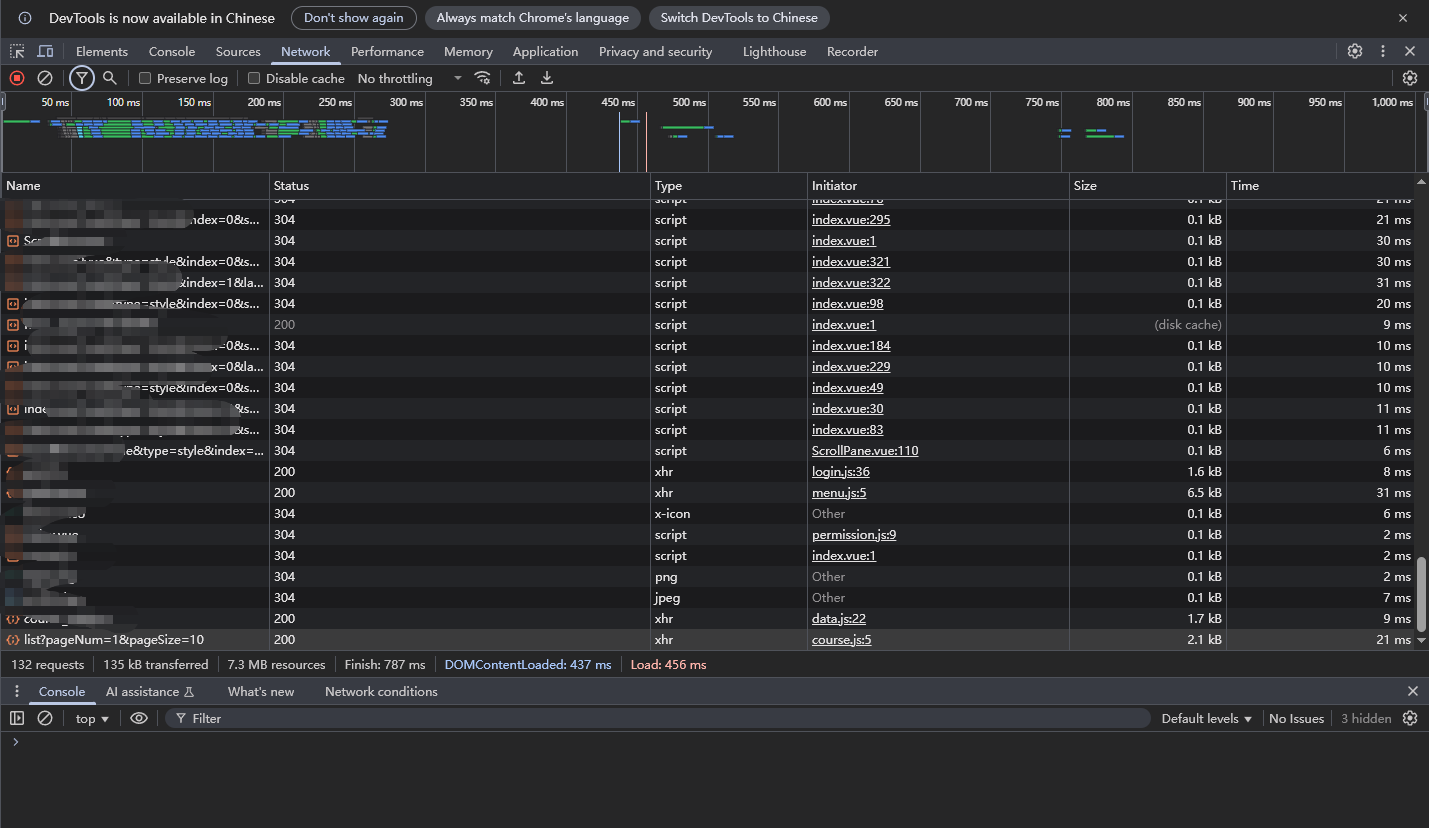The height and width of the screenshot is (828, 1429).
Task: Sort requests by the Time column header
Action: tap(1320, 186)
